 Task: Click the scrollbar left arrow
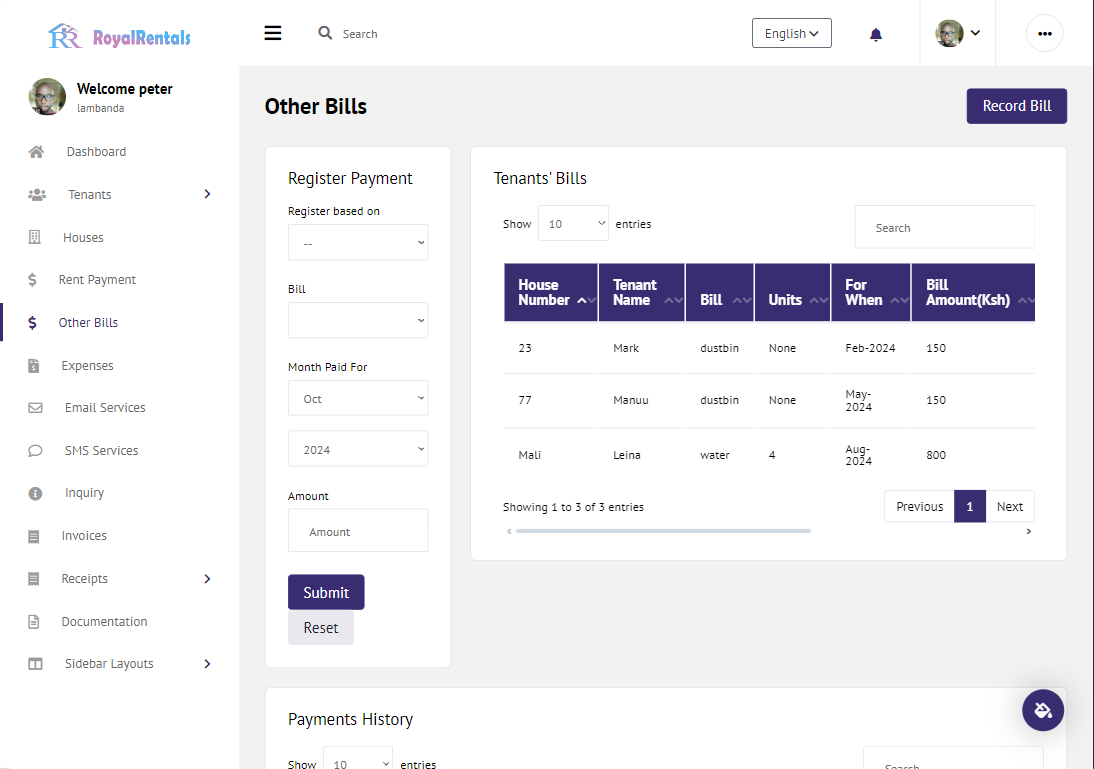click(509, 531)
